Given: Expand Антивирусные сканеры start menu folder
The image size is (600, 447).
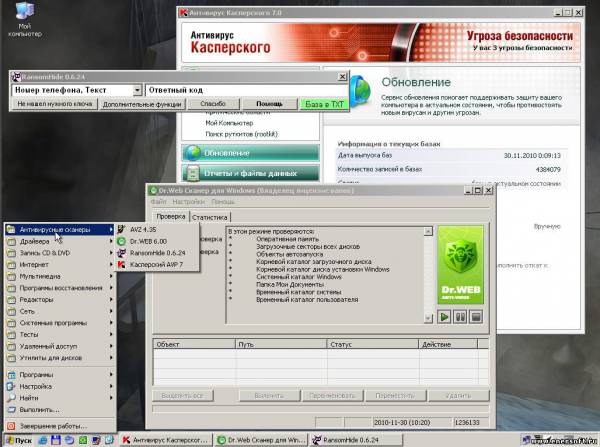Looking at the screenshot, I should (x=60, y=229).
